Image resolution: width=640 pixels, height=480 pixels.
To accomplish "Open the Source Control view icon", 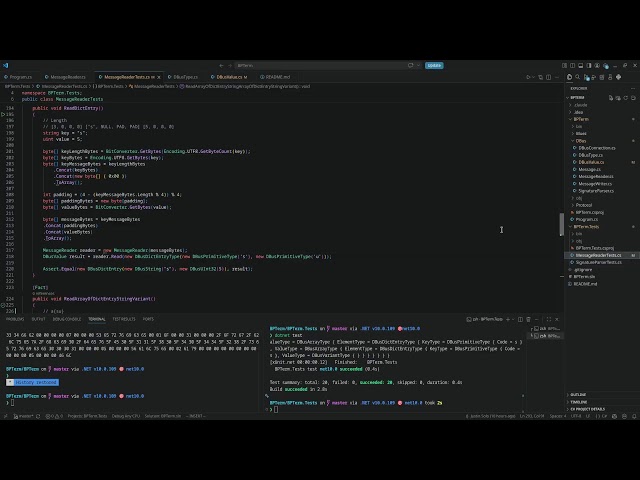I will pos(586,77).
